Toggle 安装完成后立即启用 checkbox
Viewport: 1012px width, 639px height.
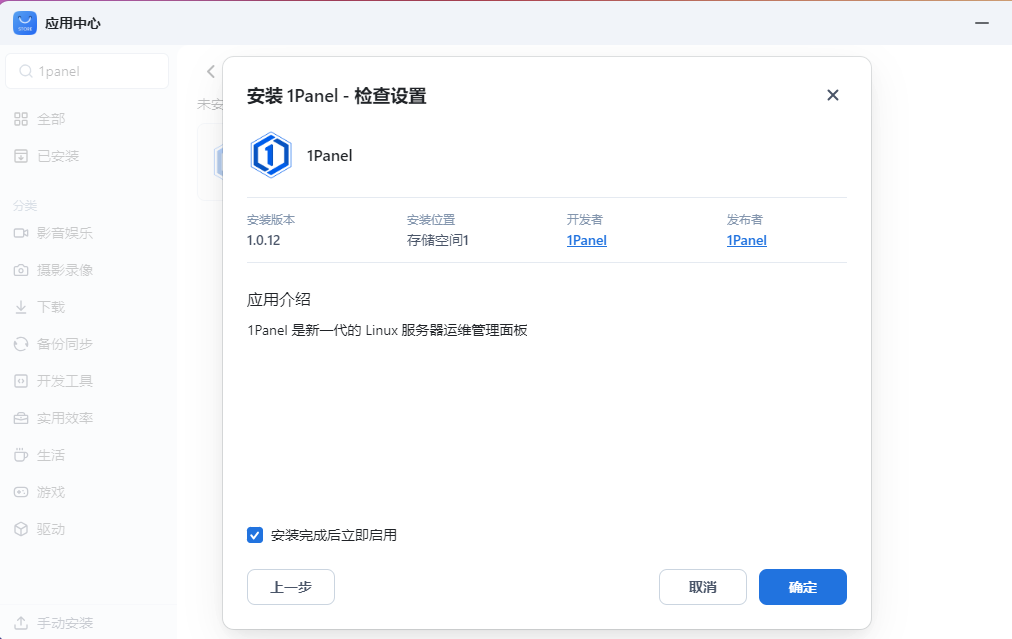[x=255, y=535]
